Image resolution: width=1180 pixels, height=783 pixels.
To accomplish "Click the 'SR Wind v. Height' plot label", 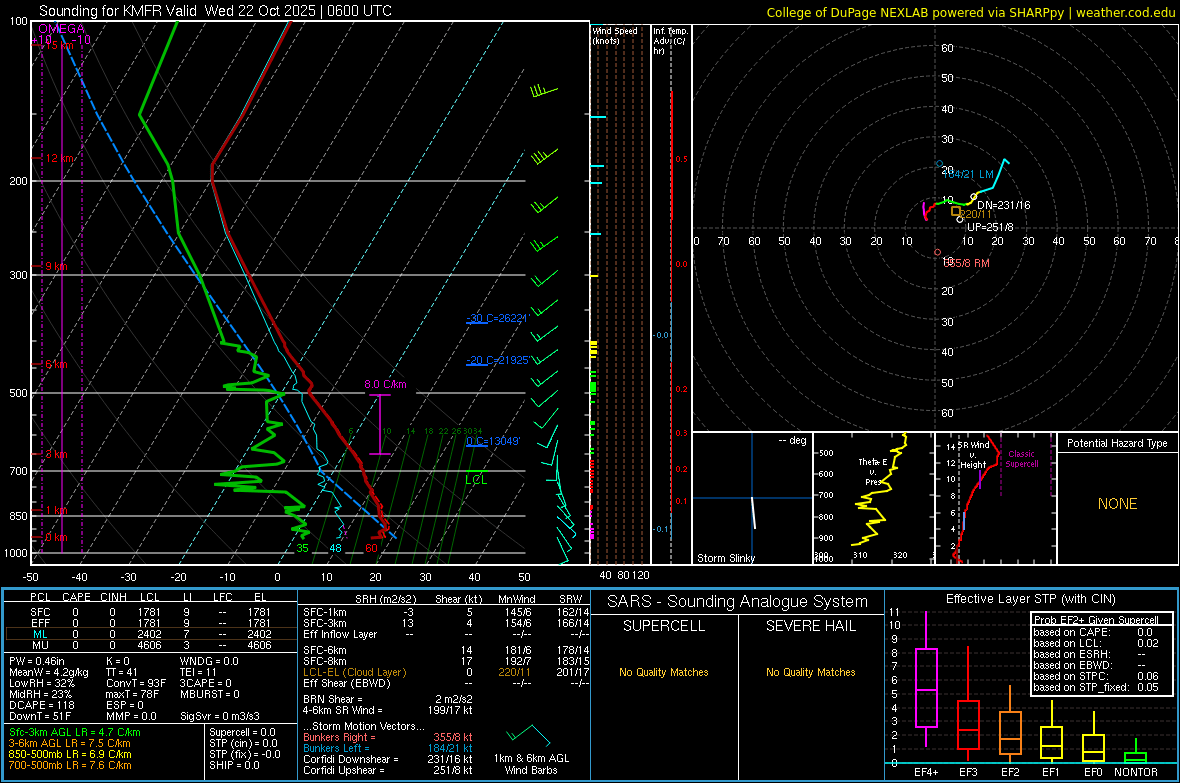I will 974,455.
